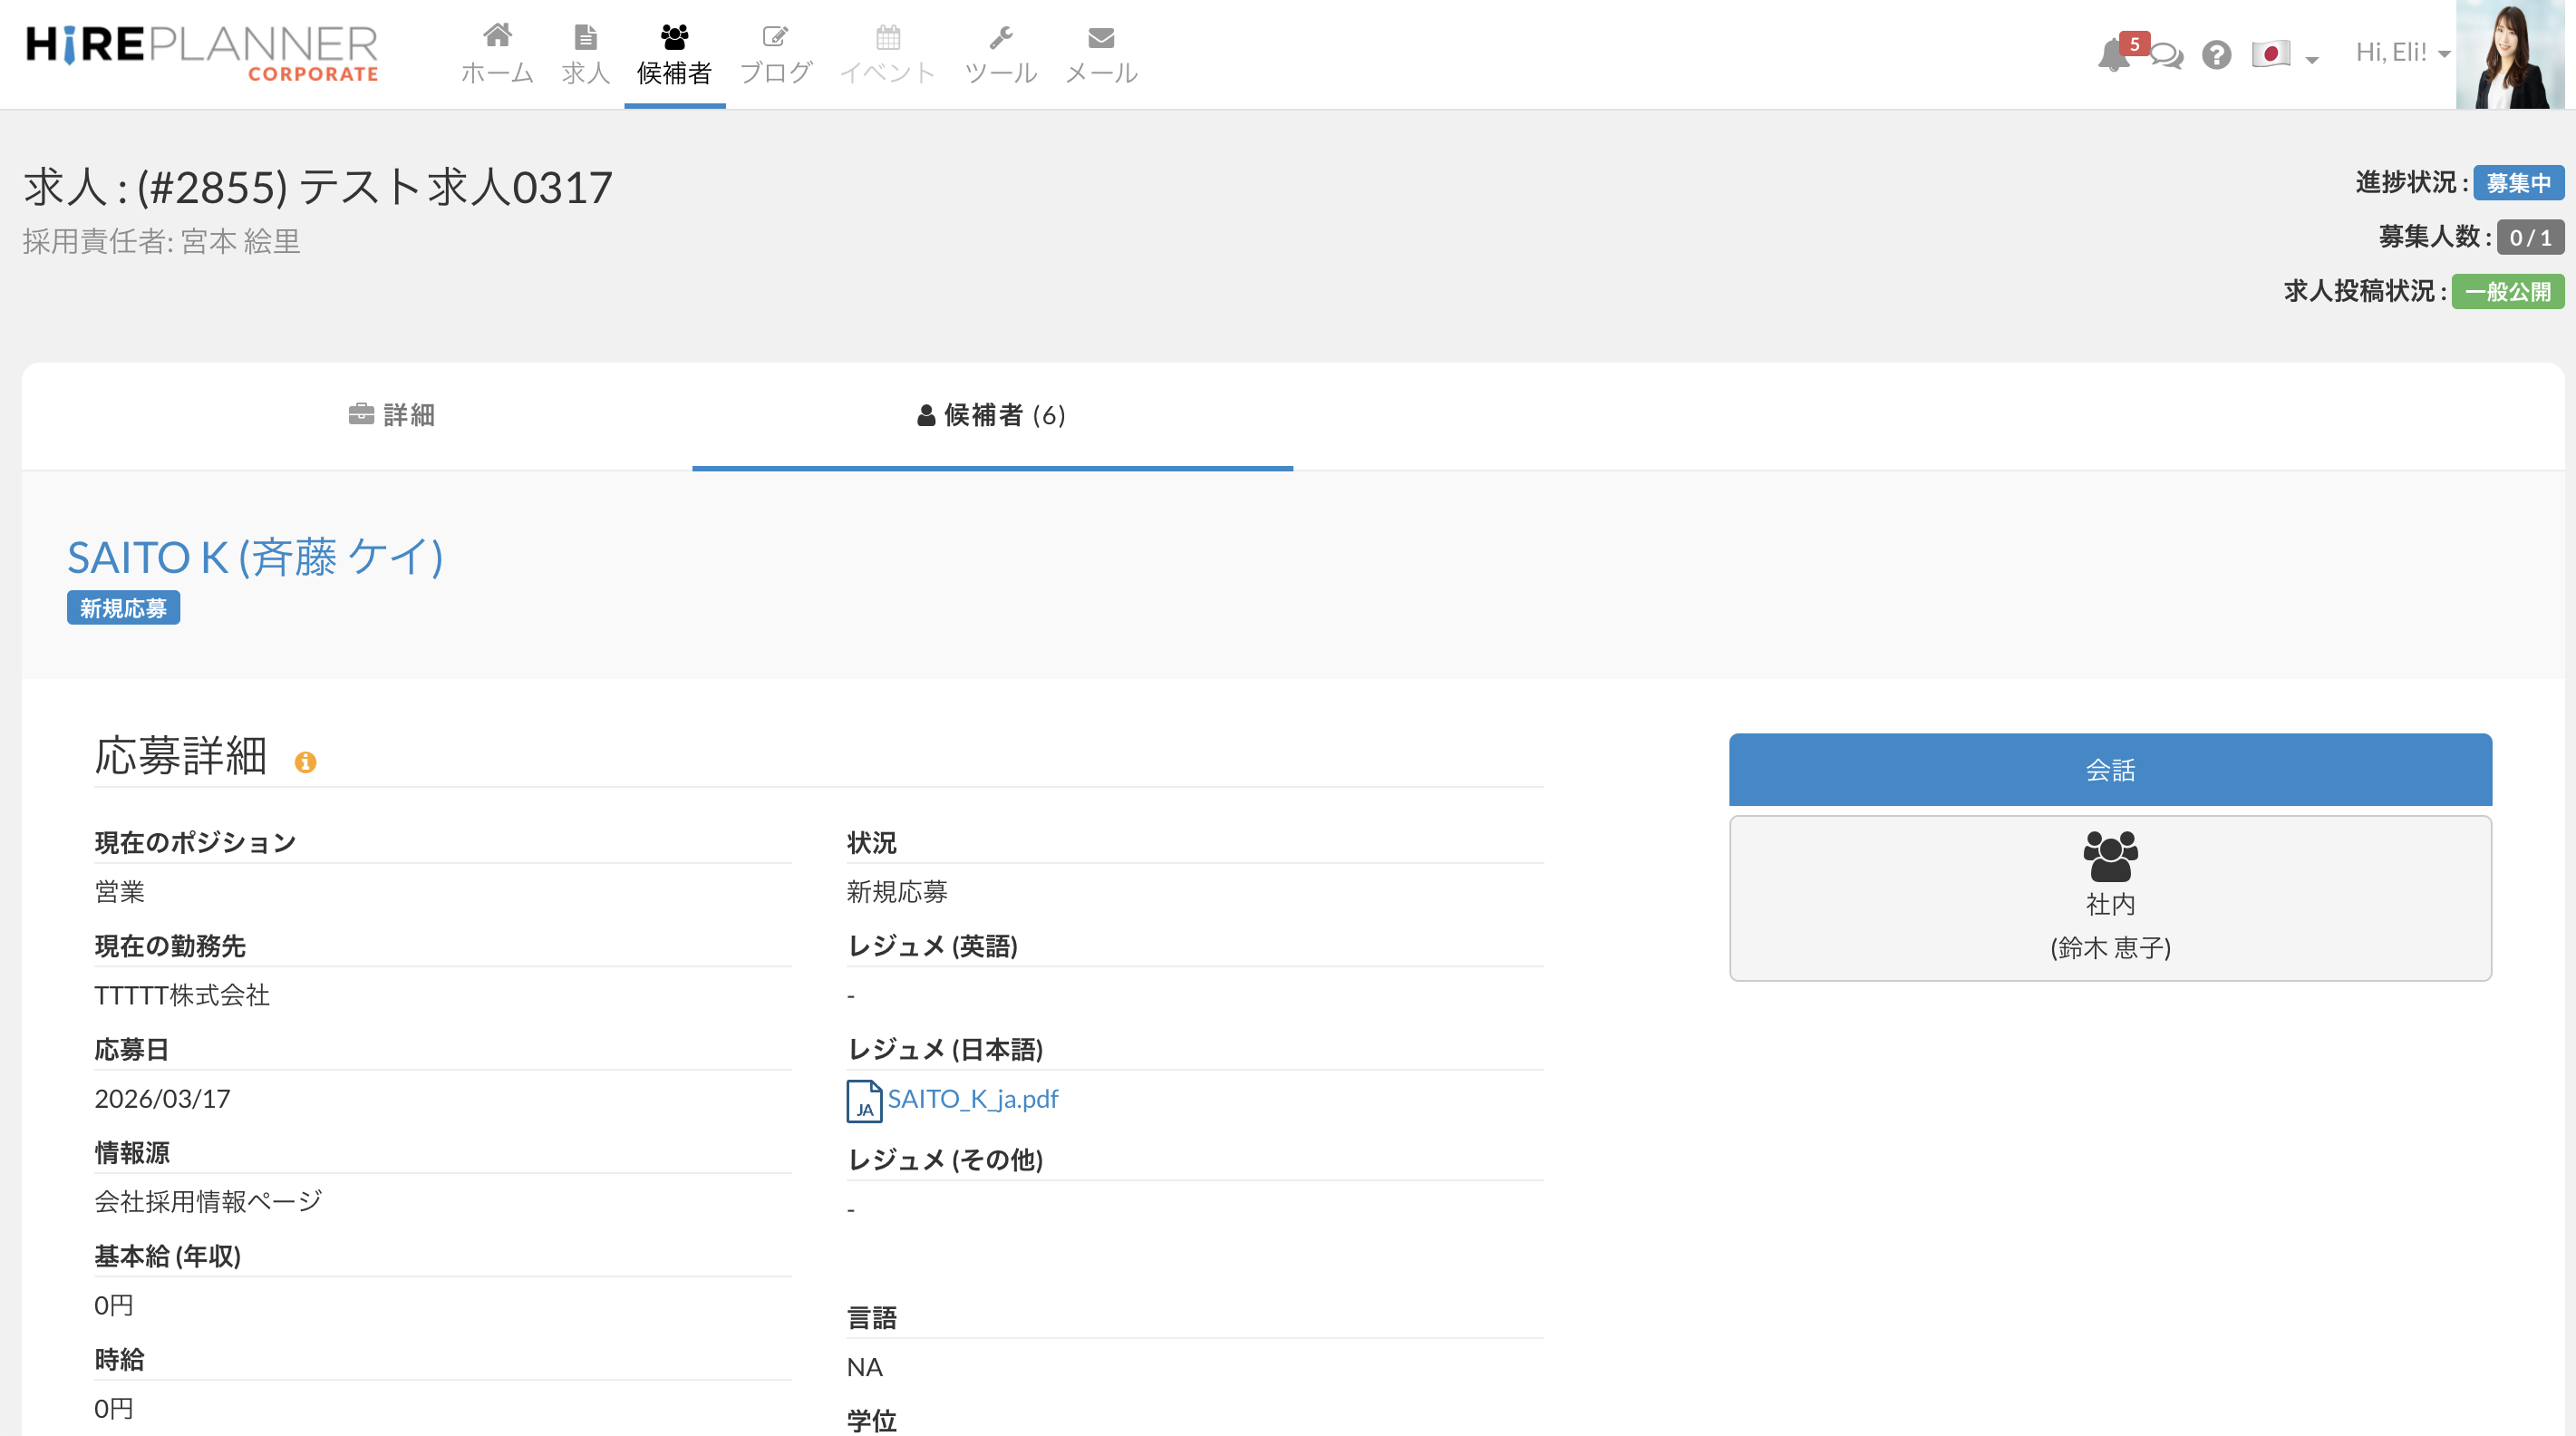Open the notifications bell icon
This screenshot has height=1436, width=2576.
pyautogui.click(x=2112, y=55)
